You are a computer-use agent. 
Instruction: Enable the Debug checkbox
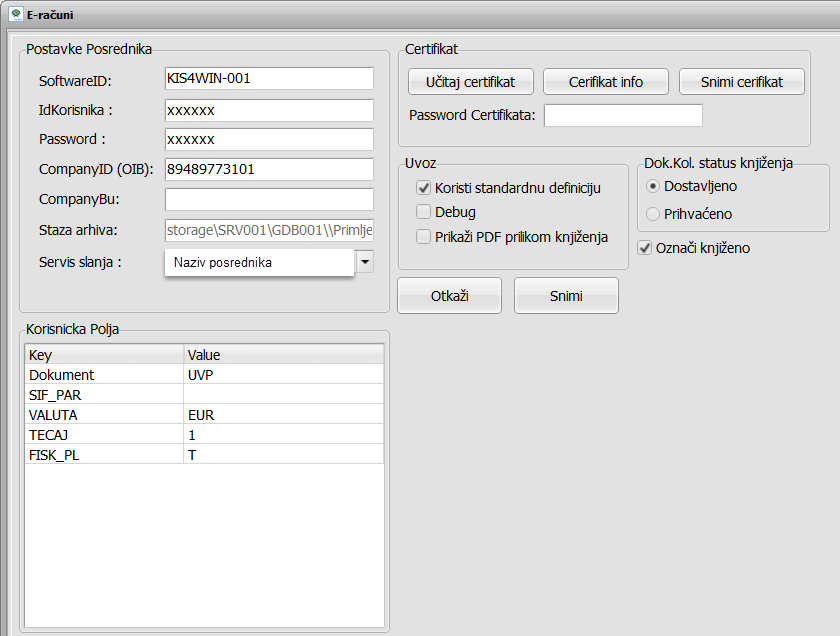423,212
